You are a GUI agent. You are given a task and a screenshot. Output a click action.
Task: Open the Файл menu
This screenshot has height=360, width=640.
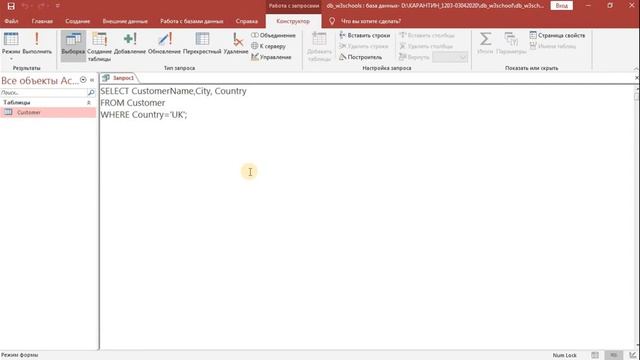11,21
